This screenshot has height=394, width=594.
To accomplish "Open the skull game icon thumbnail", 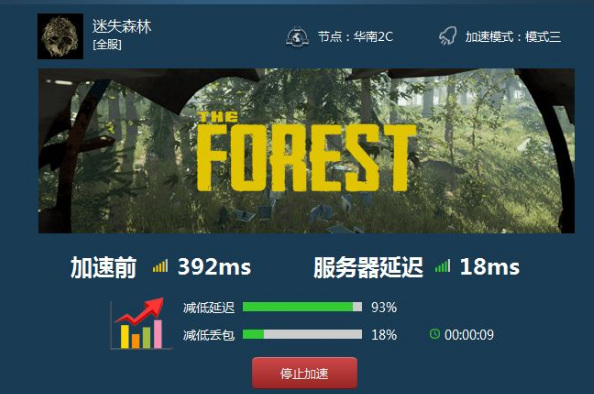I will point(60,36).
